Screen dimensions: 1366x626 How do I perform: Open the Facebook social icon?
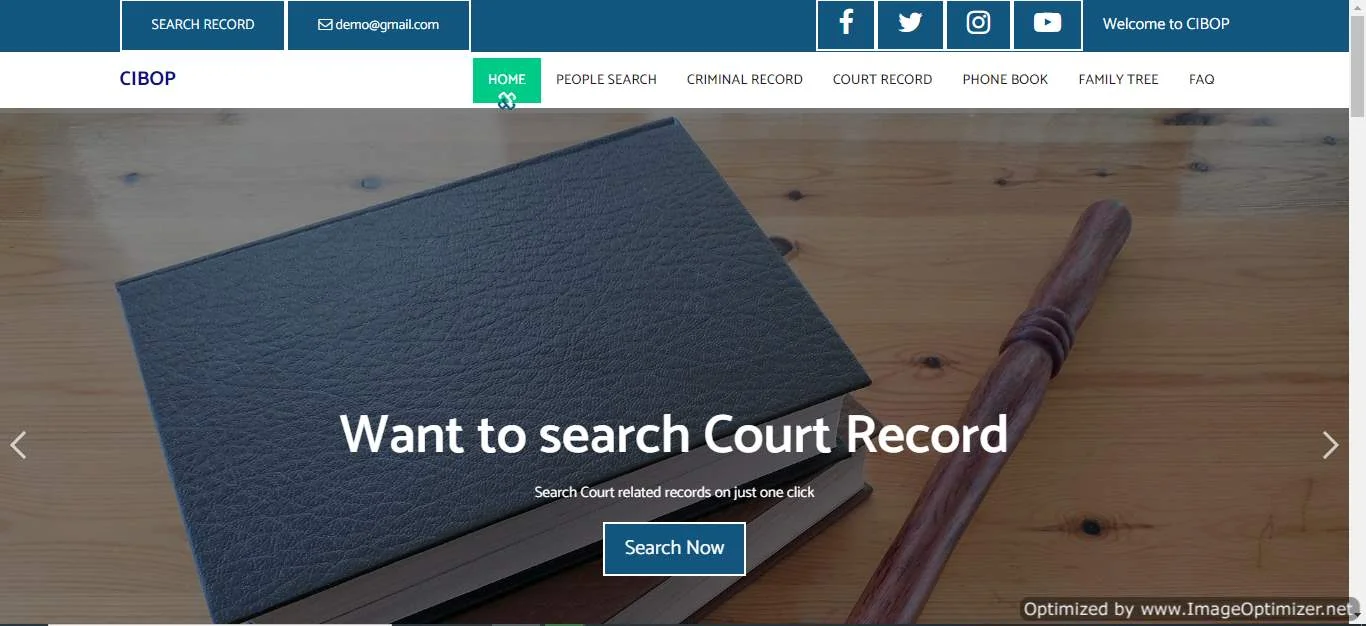tap(846, 24)
